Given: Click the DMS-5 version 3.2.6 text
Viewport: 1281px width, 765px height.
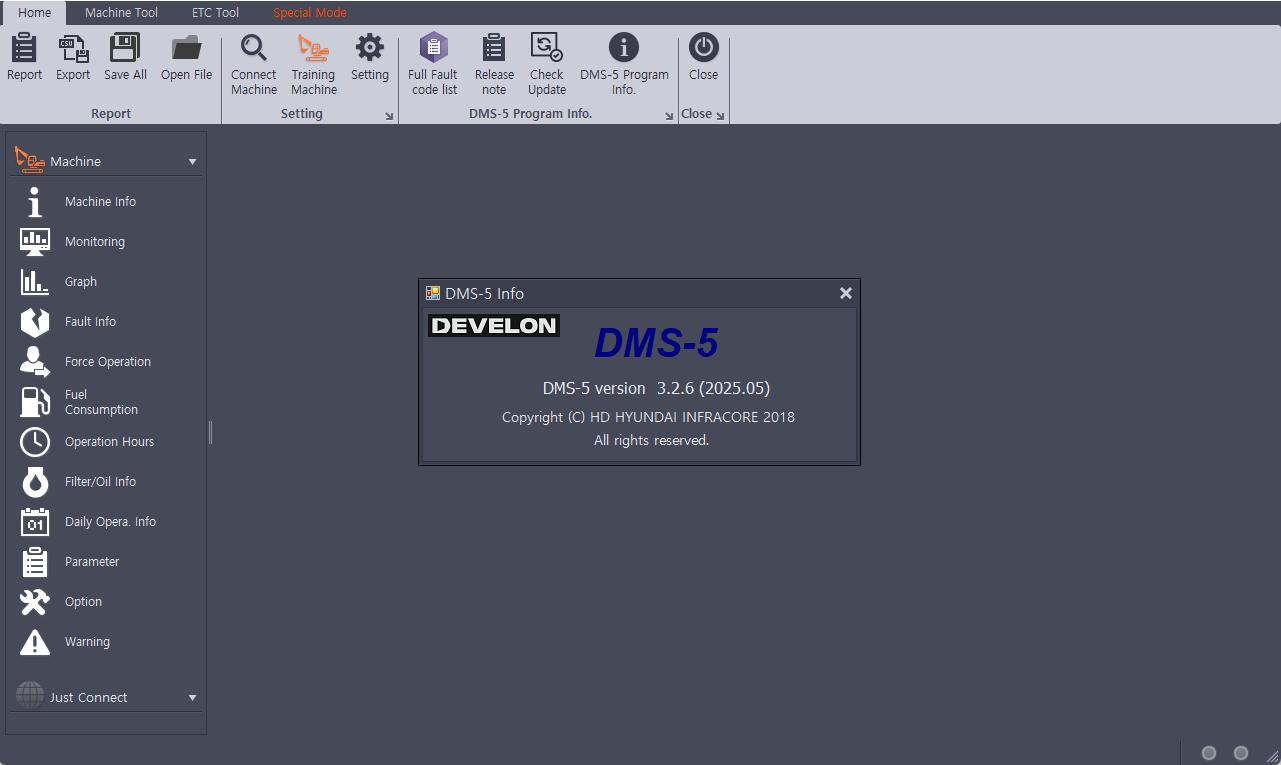Looking at the screenshot, I should click(656, 388).
